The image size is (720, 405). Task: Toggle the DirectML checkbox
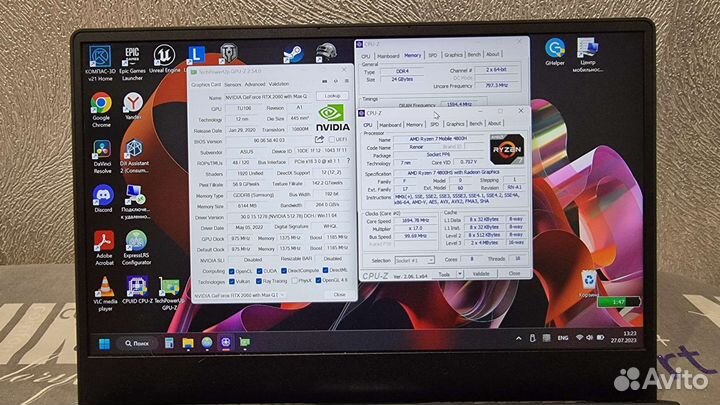click(325, 270)
